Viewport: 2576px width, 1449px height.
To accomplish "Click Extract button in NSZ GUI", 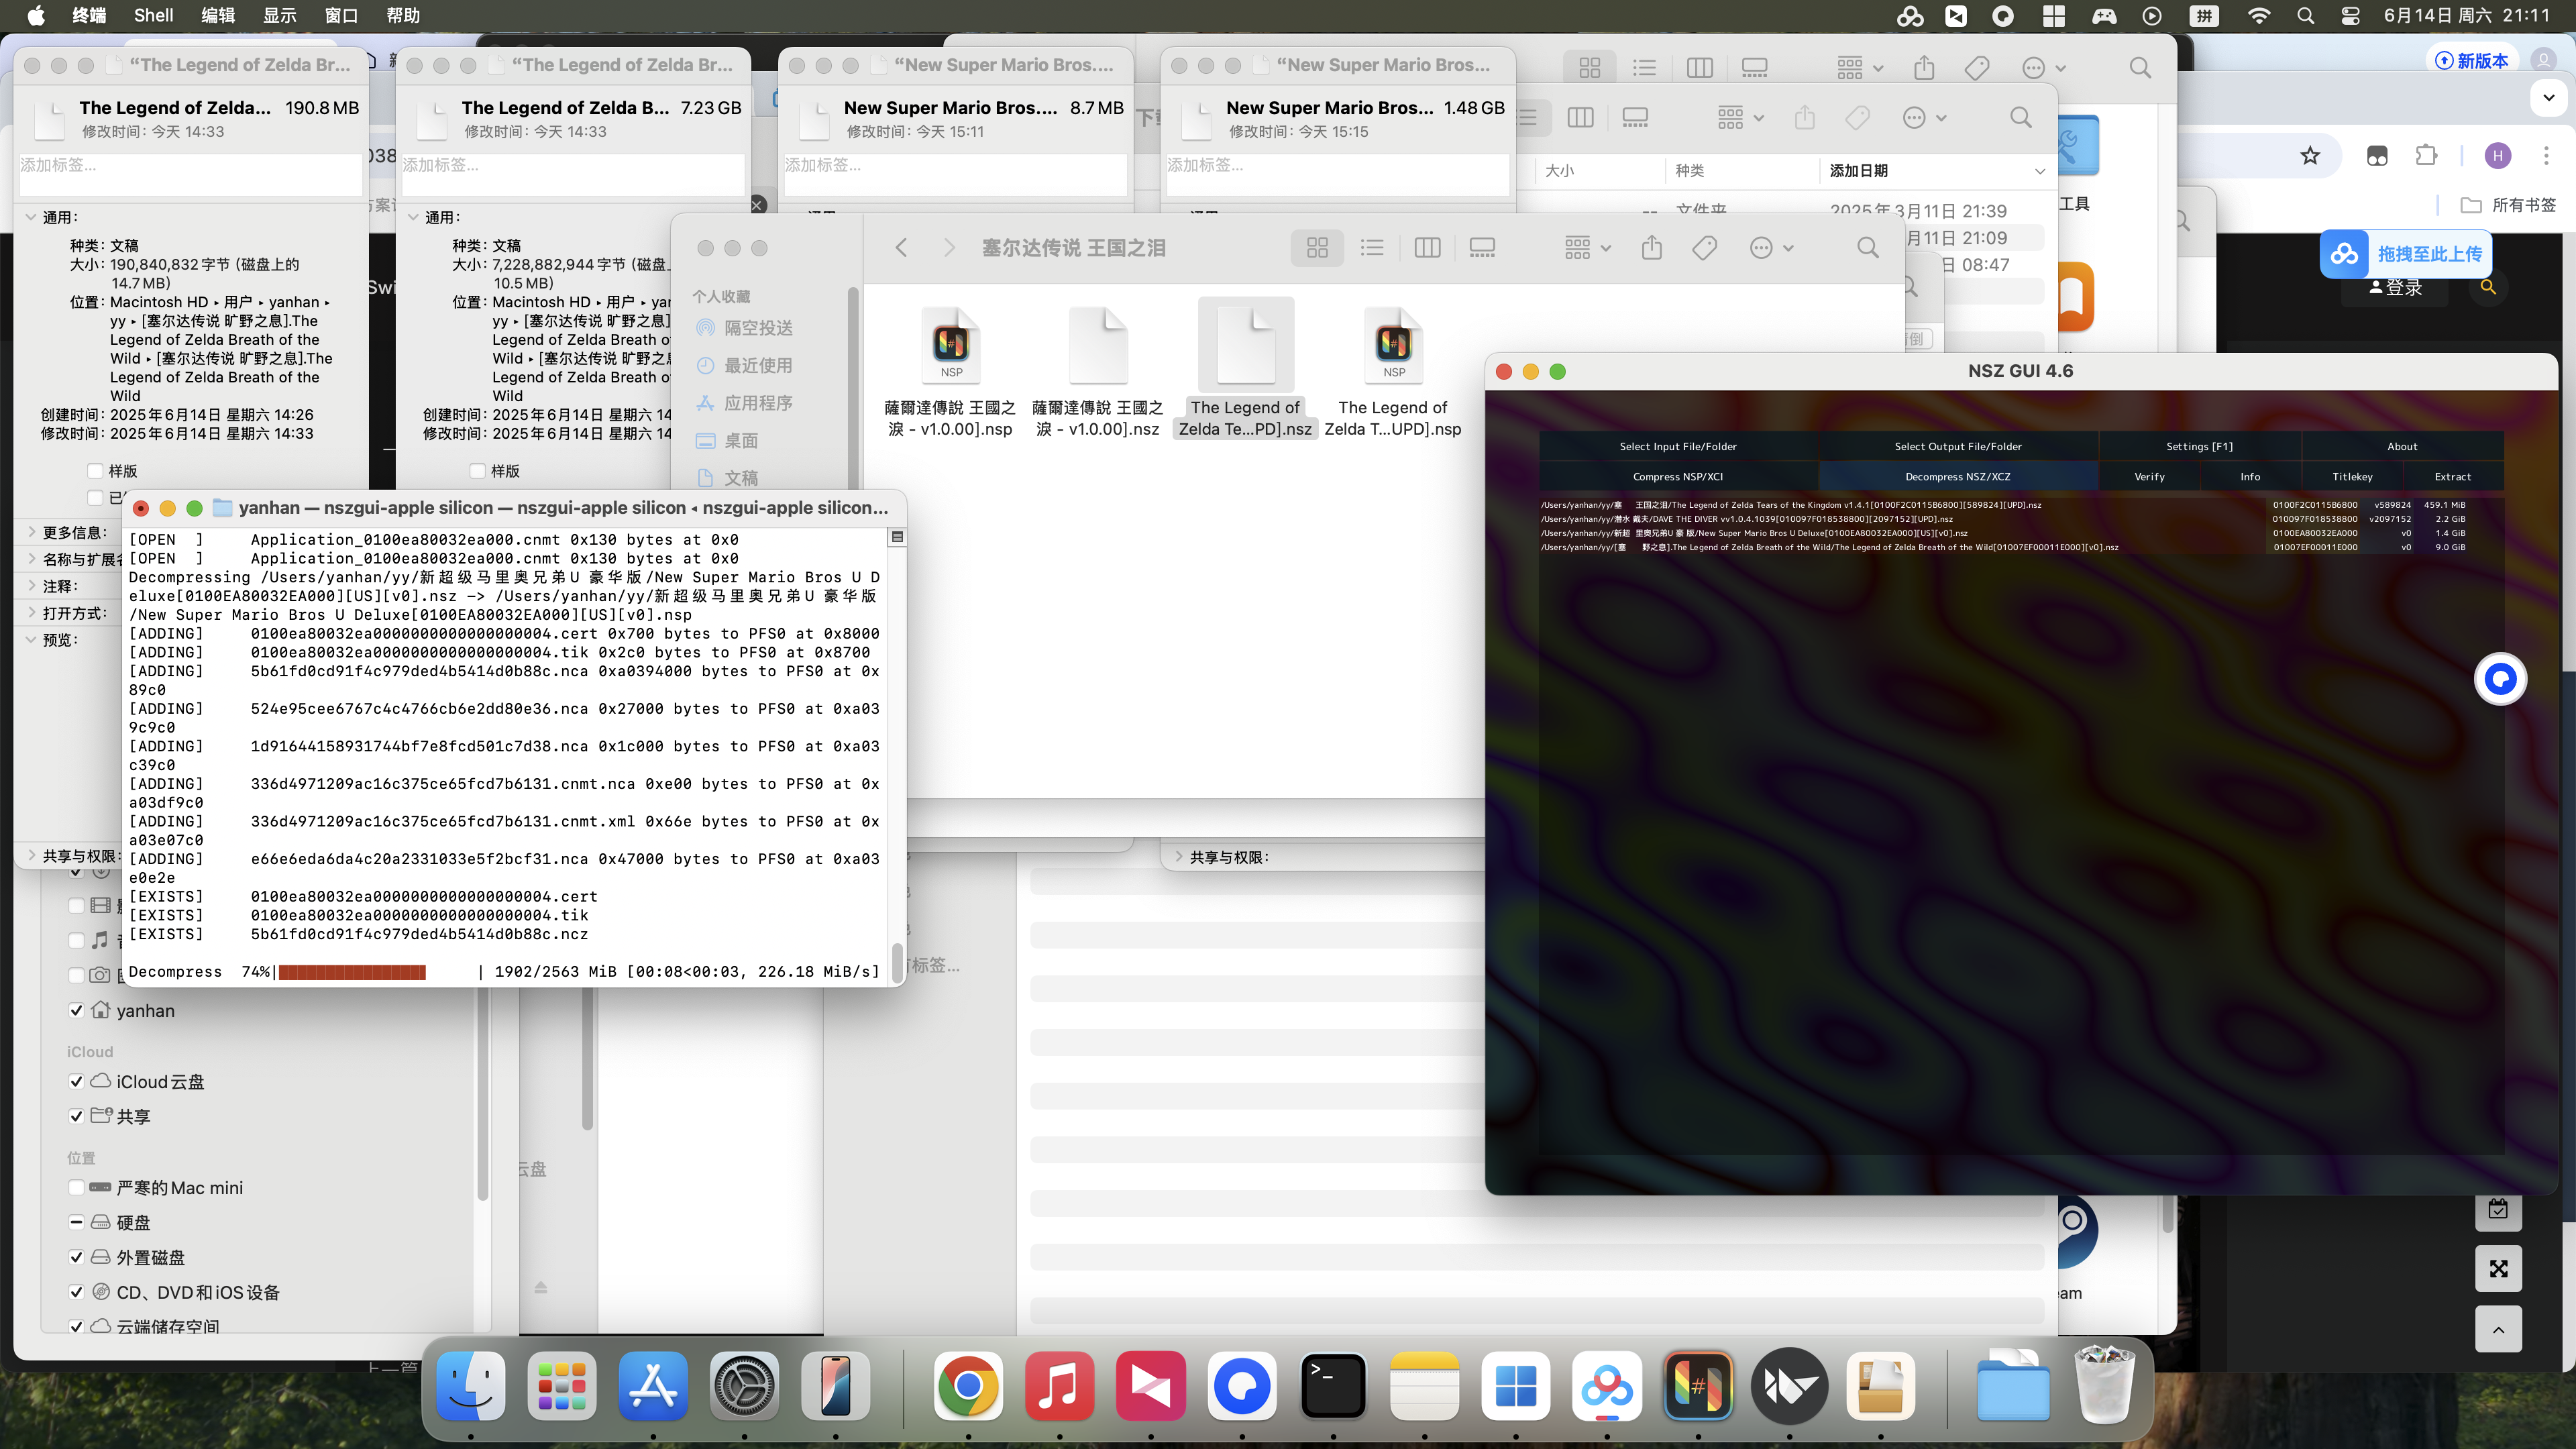I will coord(2453,476).
